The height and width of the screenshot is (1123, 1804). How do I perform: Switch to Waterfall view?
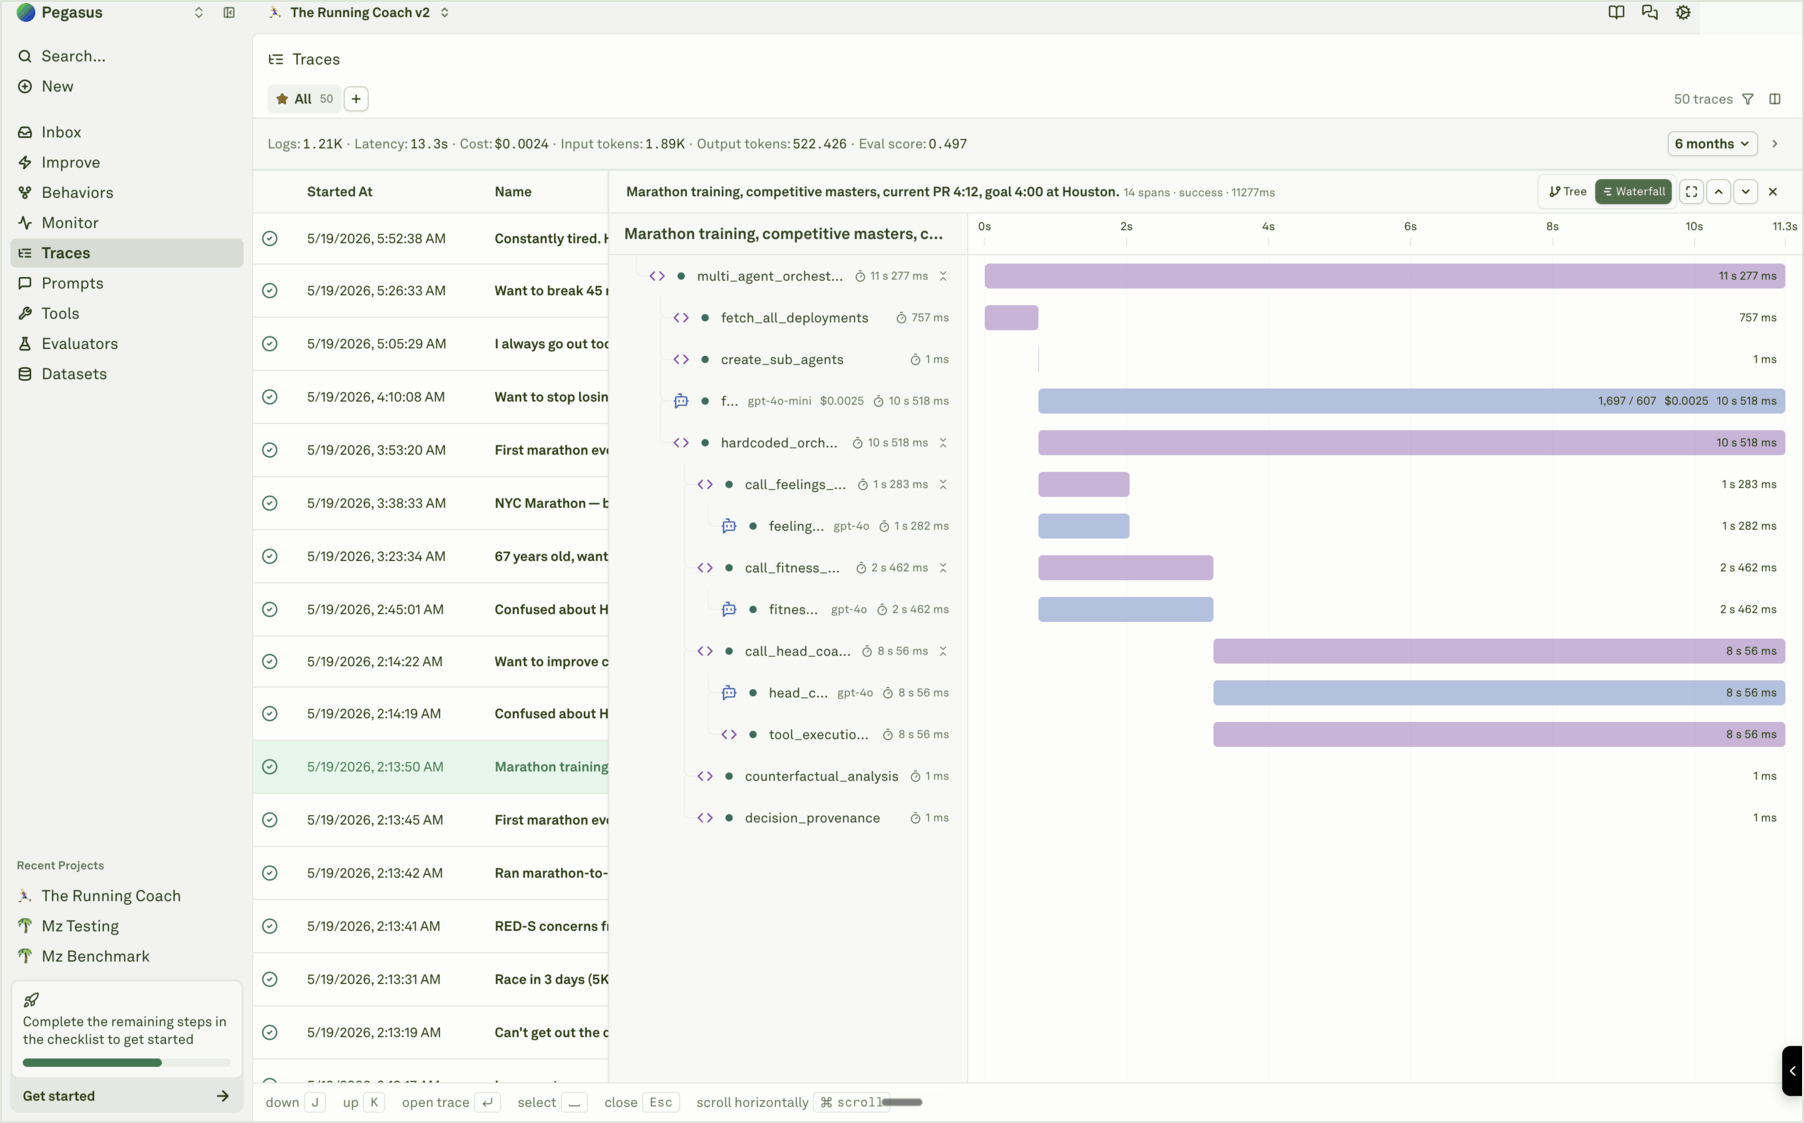pyautogui.click(x=1633, y=192)
